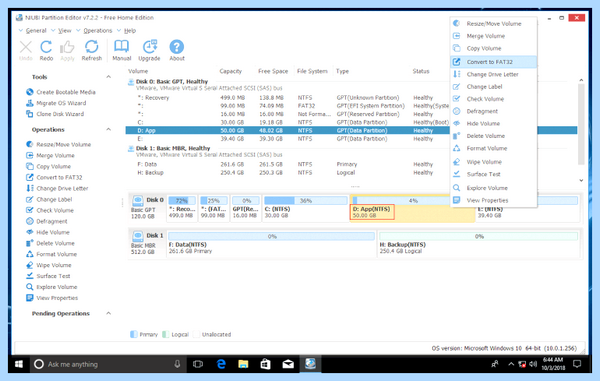This screenshot has height=381, width=600.
Task: Click Change Label in sidebar
Action: coord(54,199)
